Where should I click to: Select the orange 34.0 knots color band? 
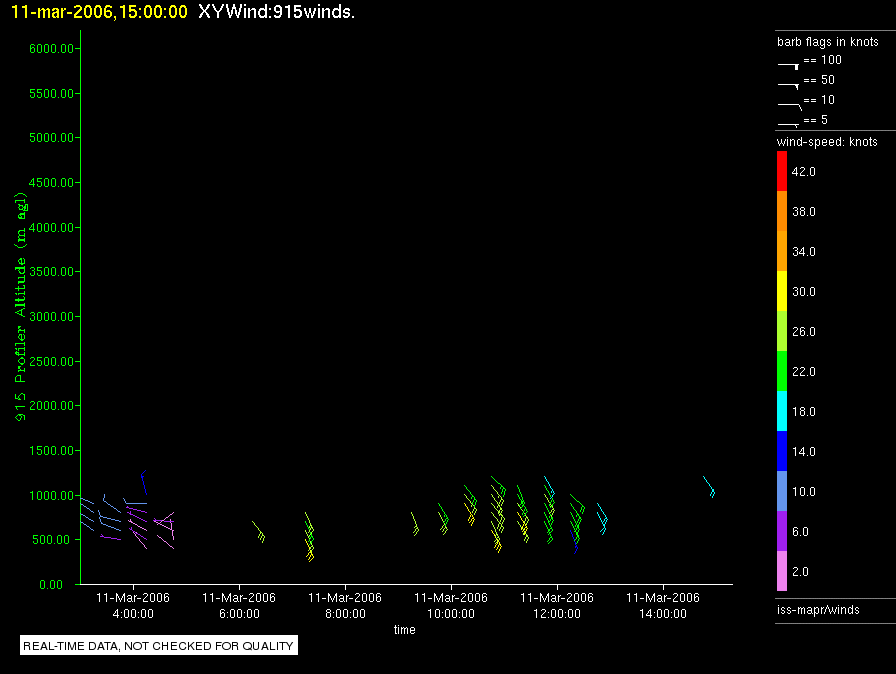point(782,251)
